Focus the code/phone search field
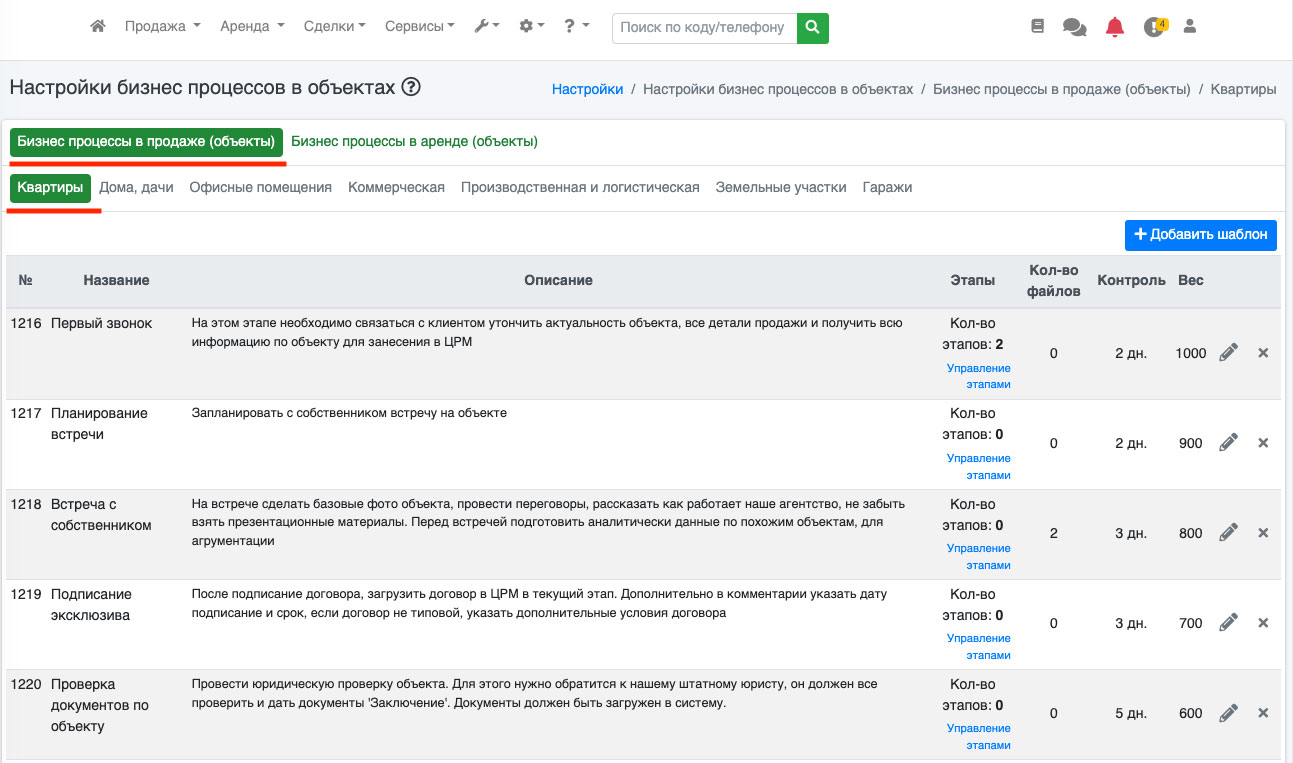The height and width of the screenshot is (763, 1293). [x=703, y=27]
